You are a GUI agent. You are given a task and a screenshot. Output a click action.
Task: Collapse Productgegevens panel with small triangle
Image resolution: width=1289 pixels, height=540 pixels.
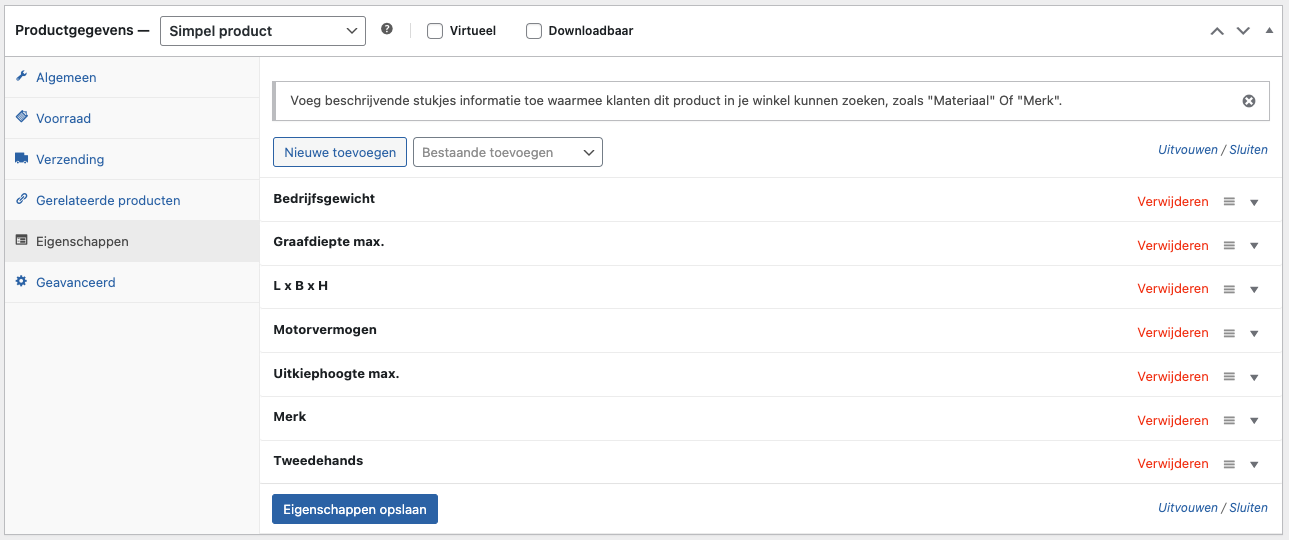1269,30
